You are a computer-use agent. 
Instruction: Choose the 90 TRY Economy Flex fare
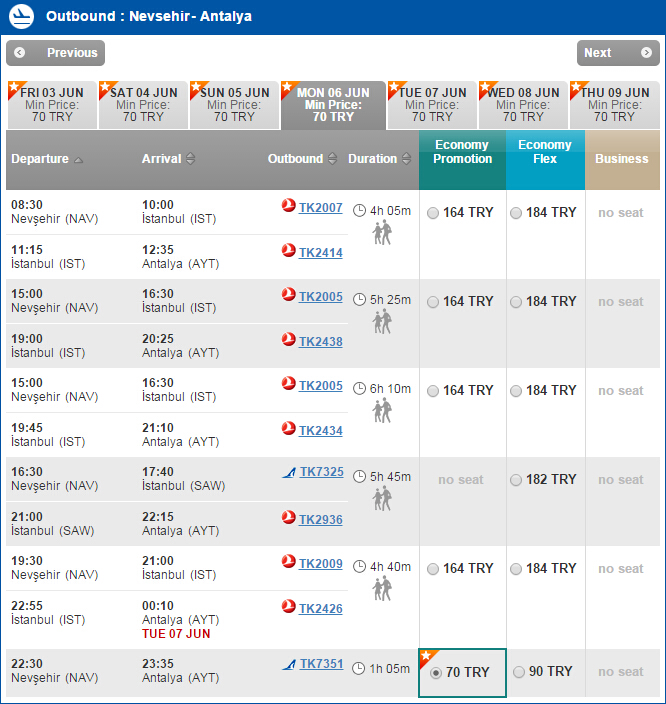518,672
